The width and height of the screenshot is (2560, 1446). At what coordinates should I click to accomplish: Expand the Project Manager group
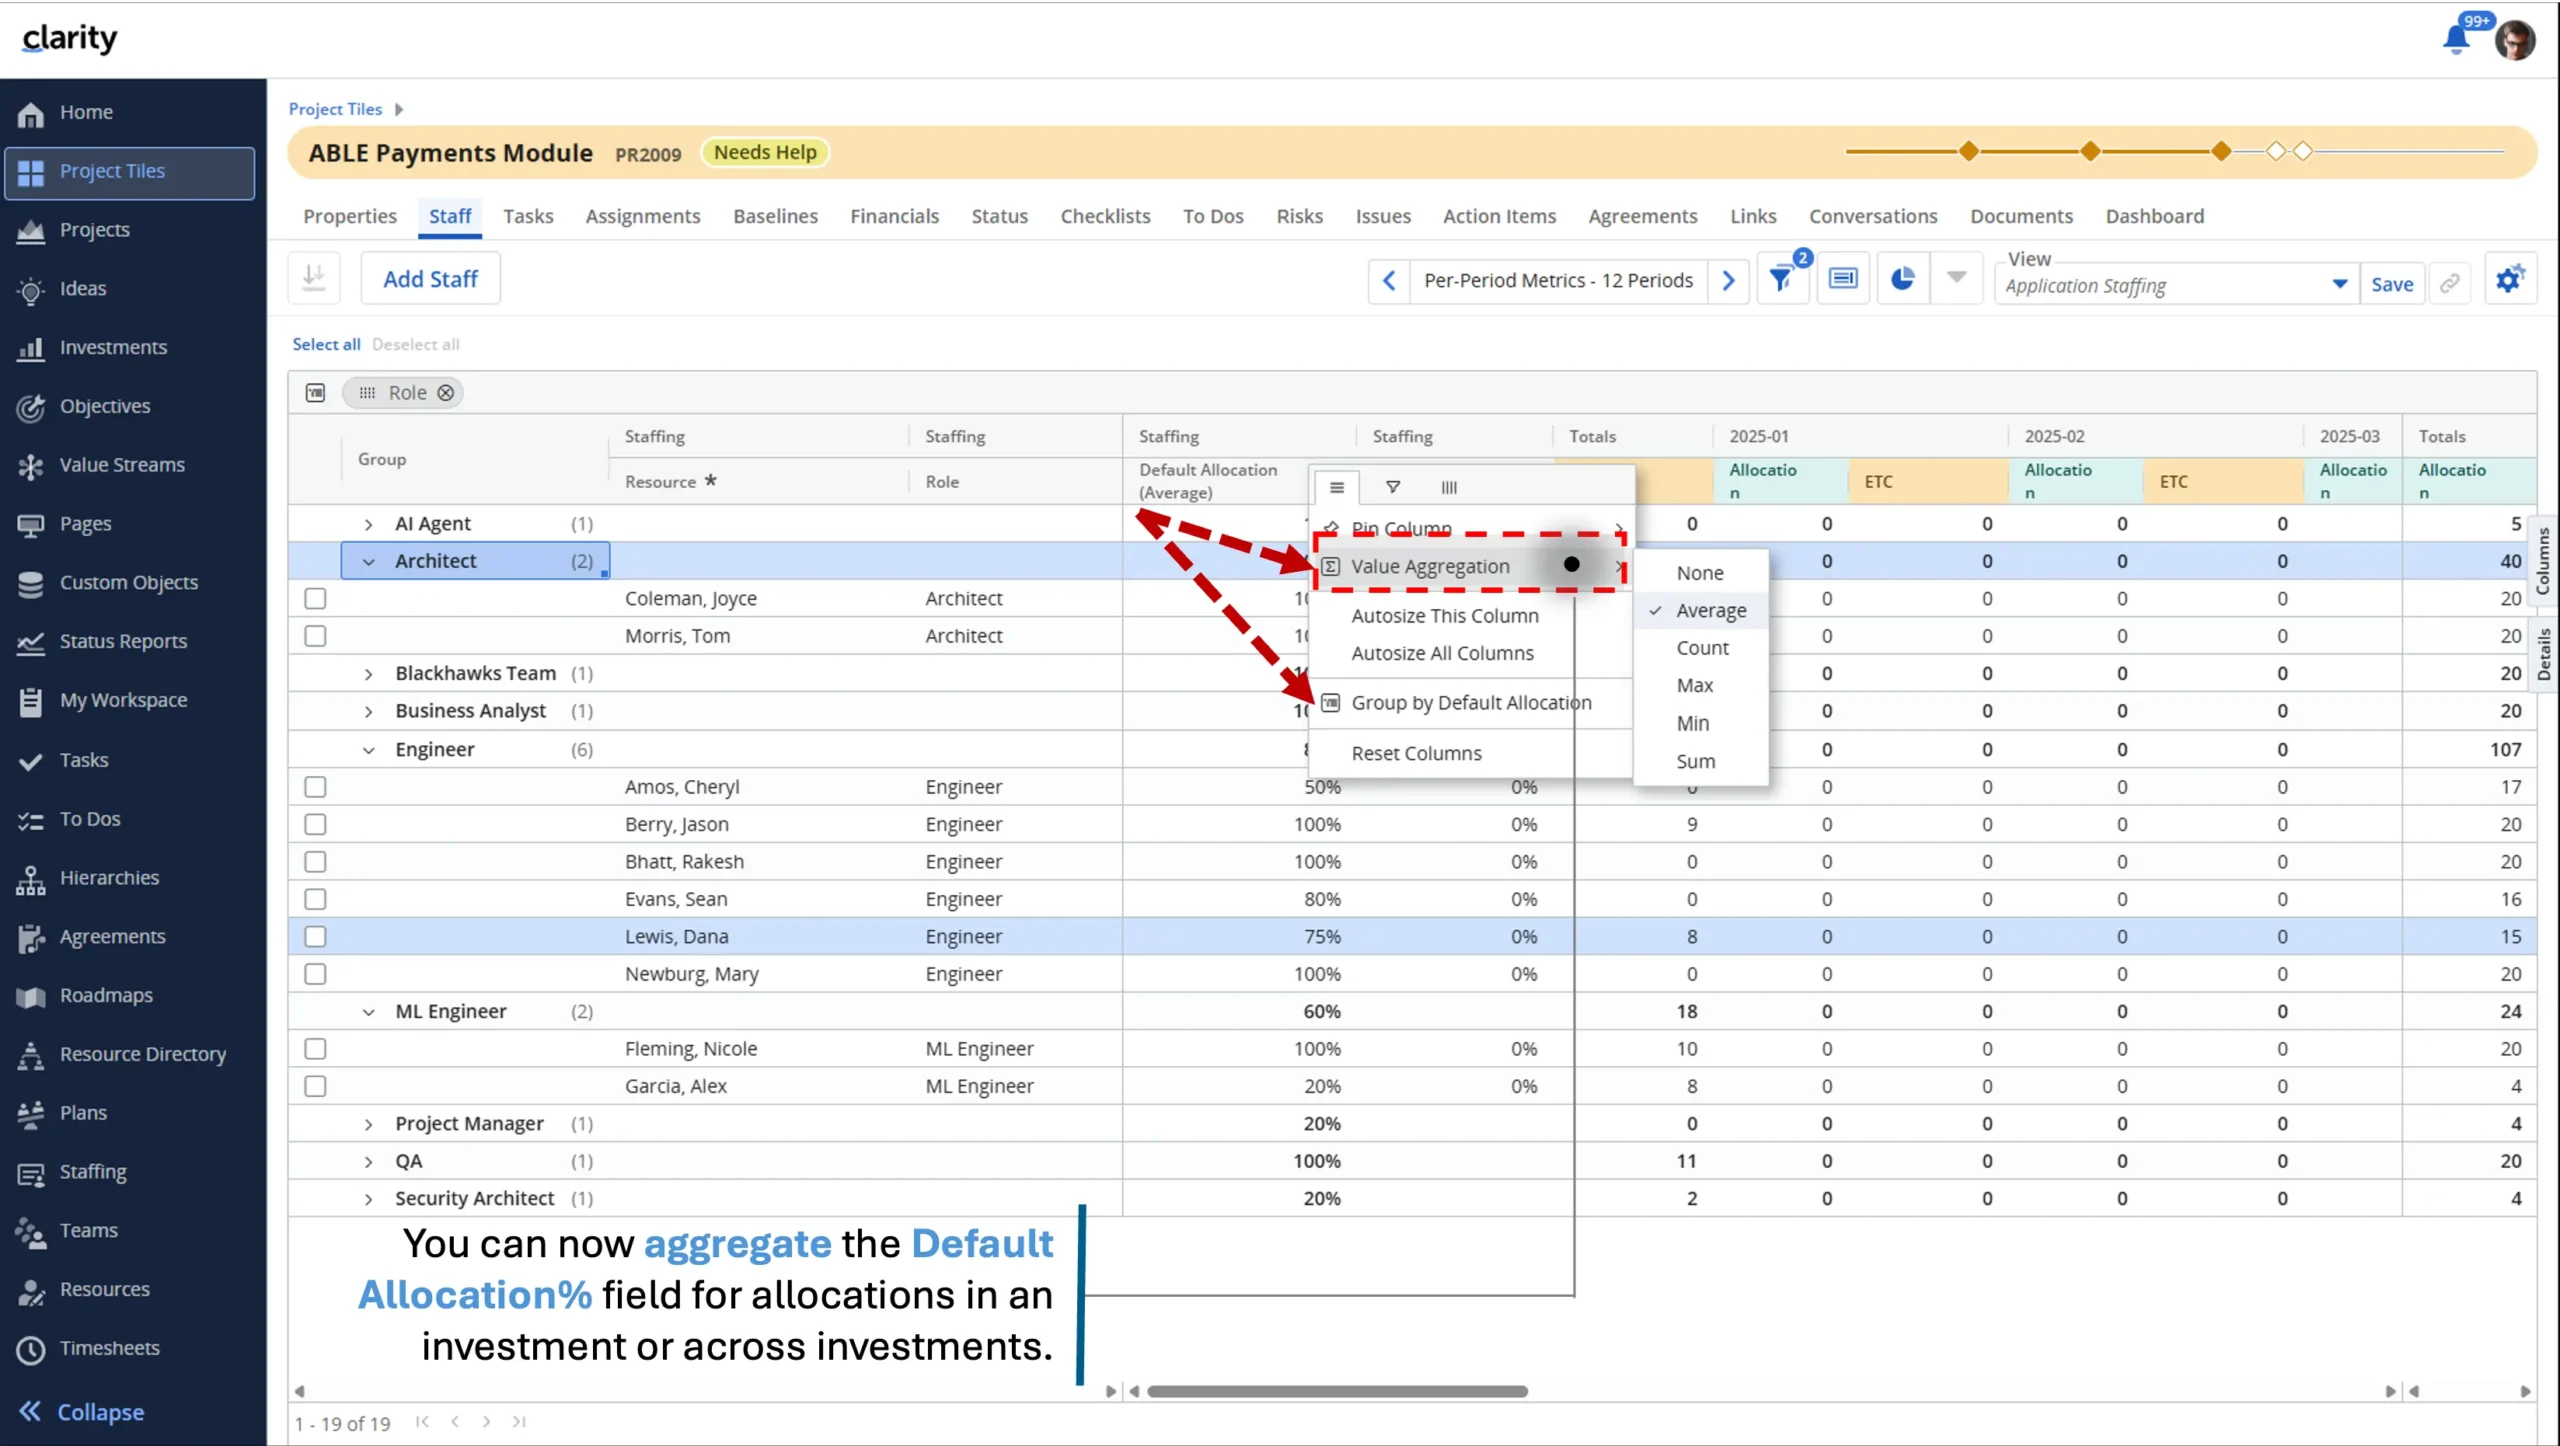(368, 1125)
